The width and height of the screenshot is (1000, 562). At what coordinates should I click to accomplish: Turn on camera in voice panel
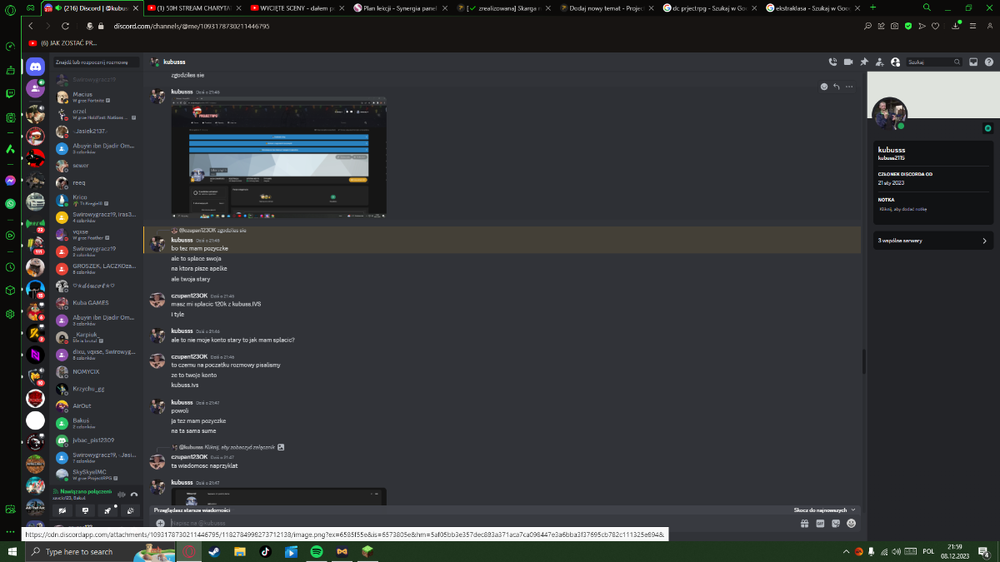[62, 510]
